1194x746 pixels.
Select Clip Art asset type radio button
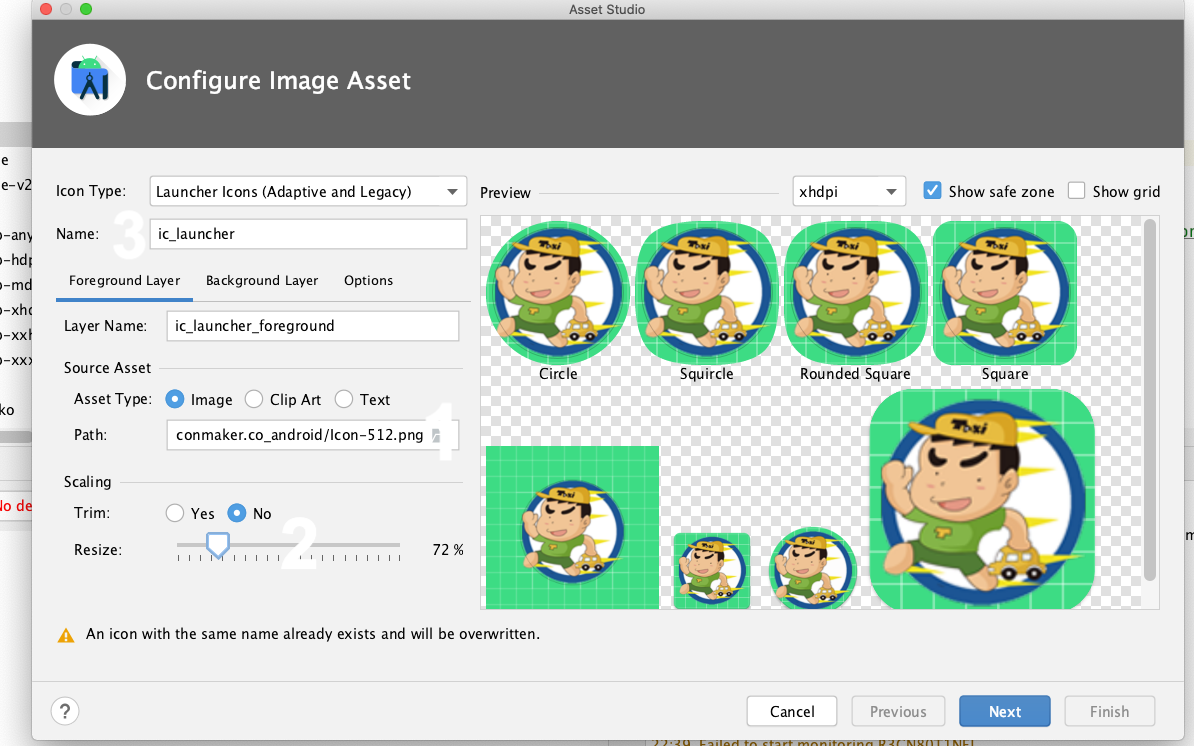coord(254,399)
